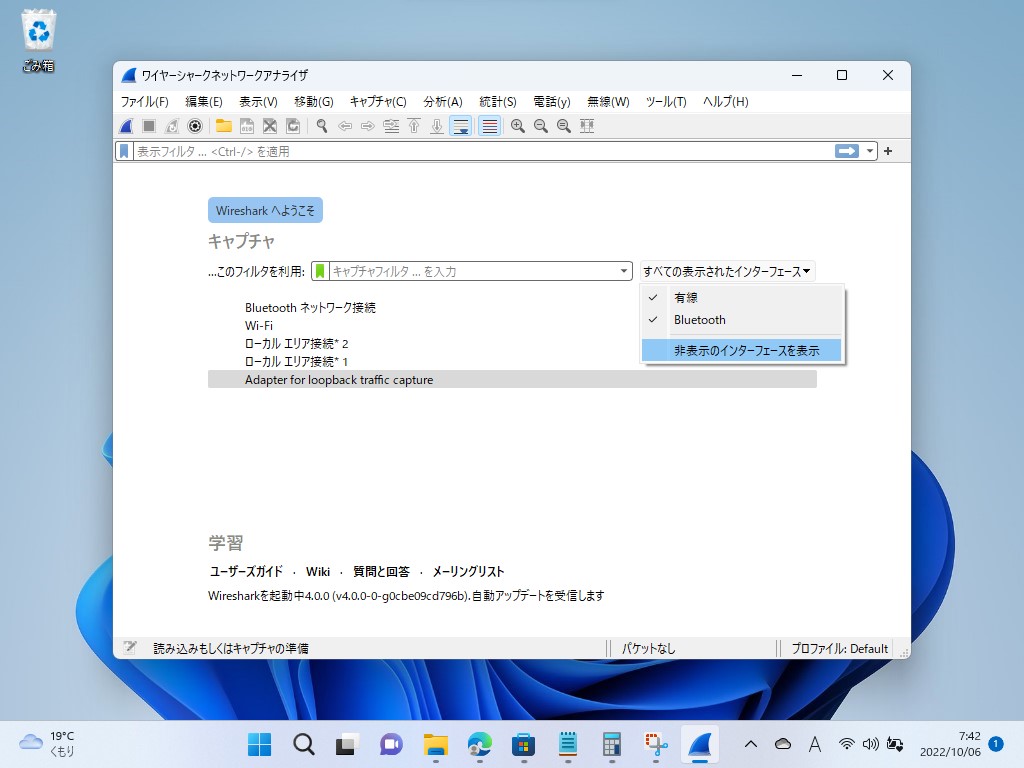Click パケットなし status bar text

pyautogui.click(x=648, y=648)
